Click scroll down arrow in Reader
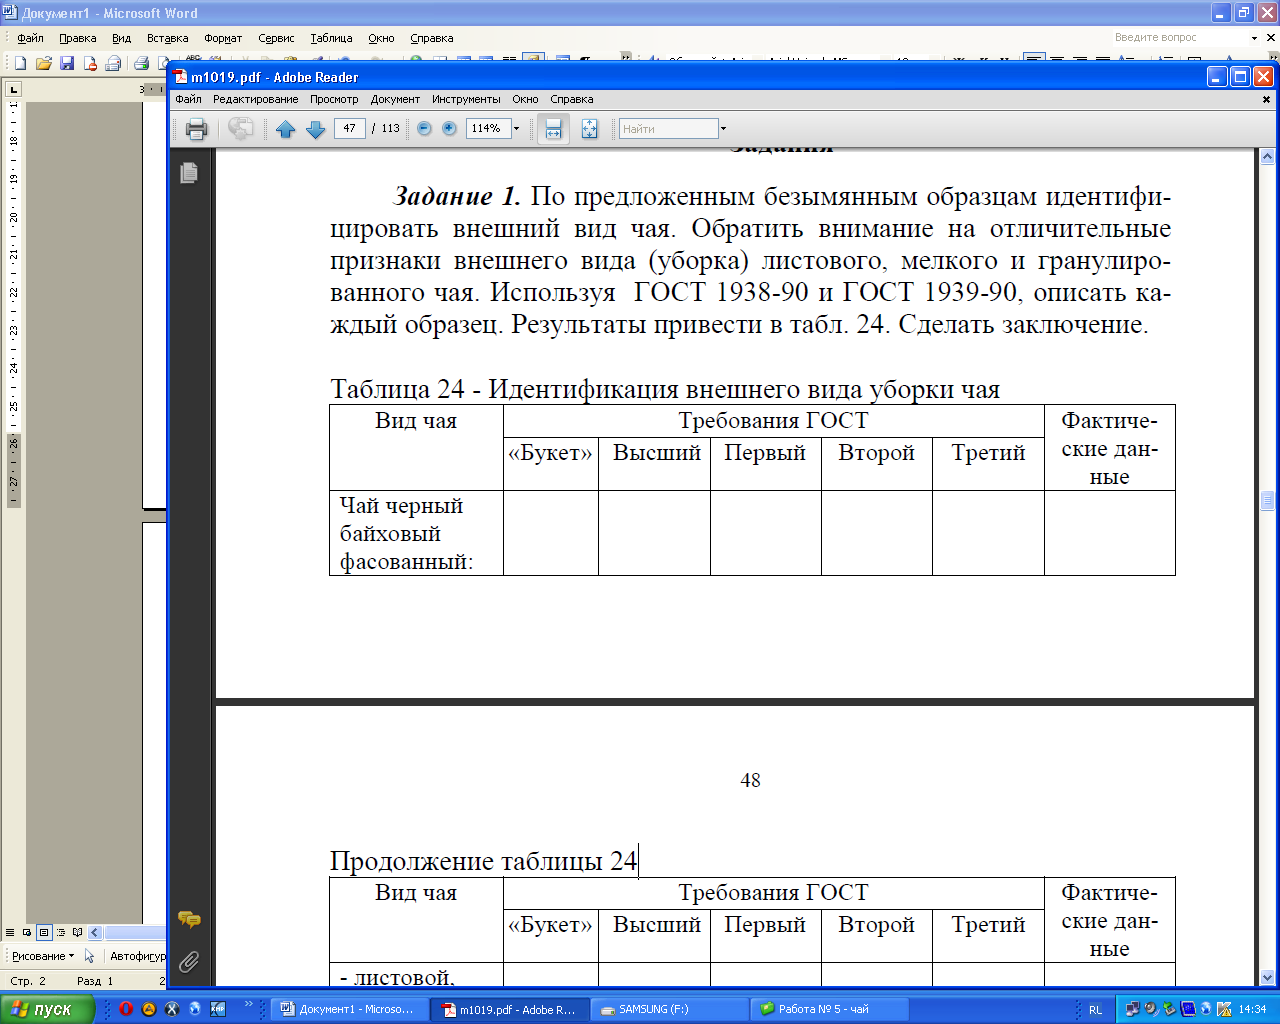1280x1024 pixels. click(x=1267, y=977)
